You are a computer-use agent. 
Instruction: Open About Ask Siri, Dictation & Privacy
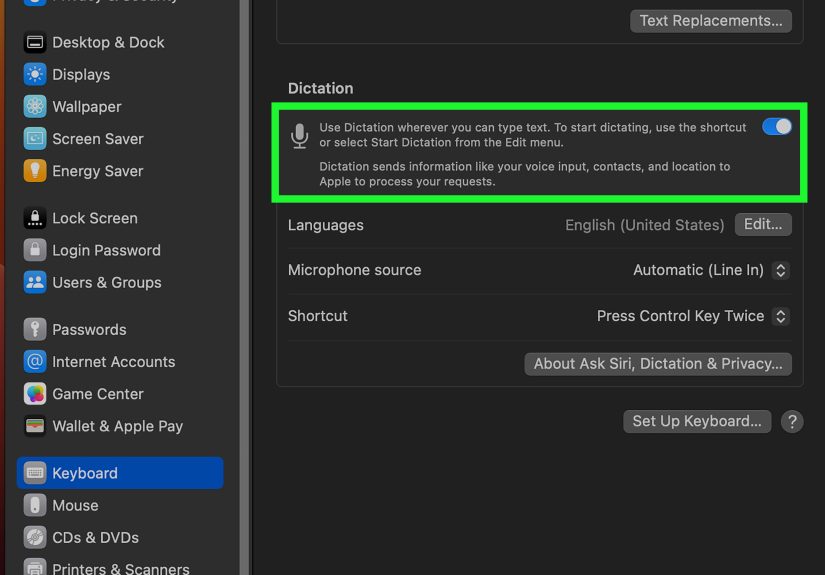pyautogui.click(x=658, y=364)
